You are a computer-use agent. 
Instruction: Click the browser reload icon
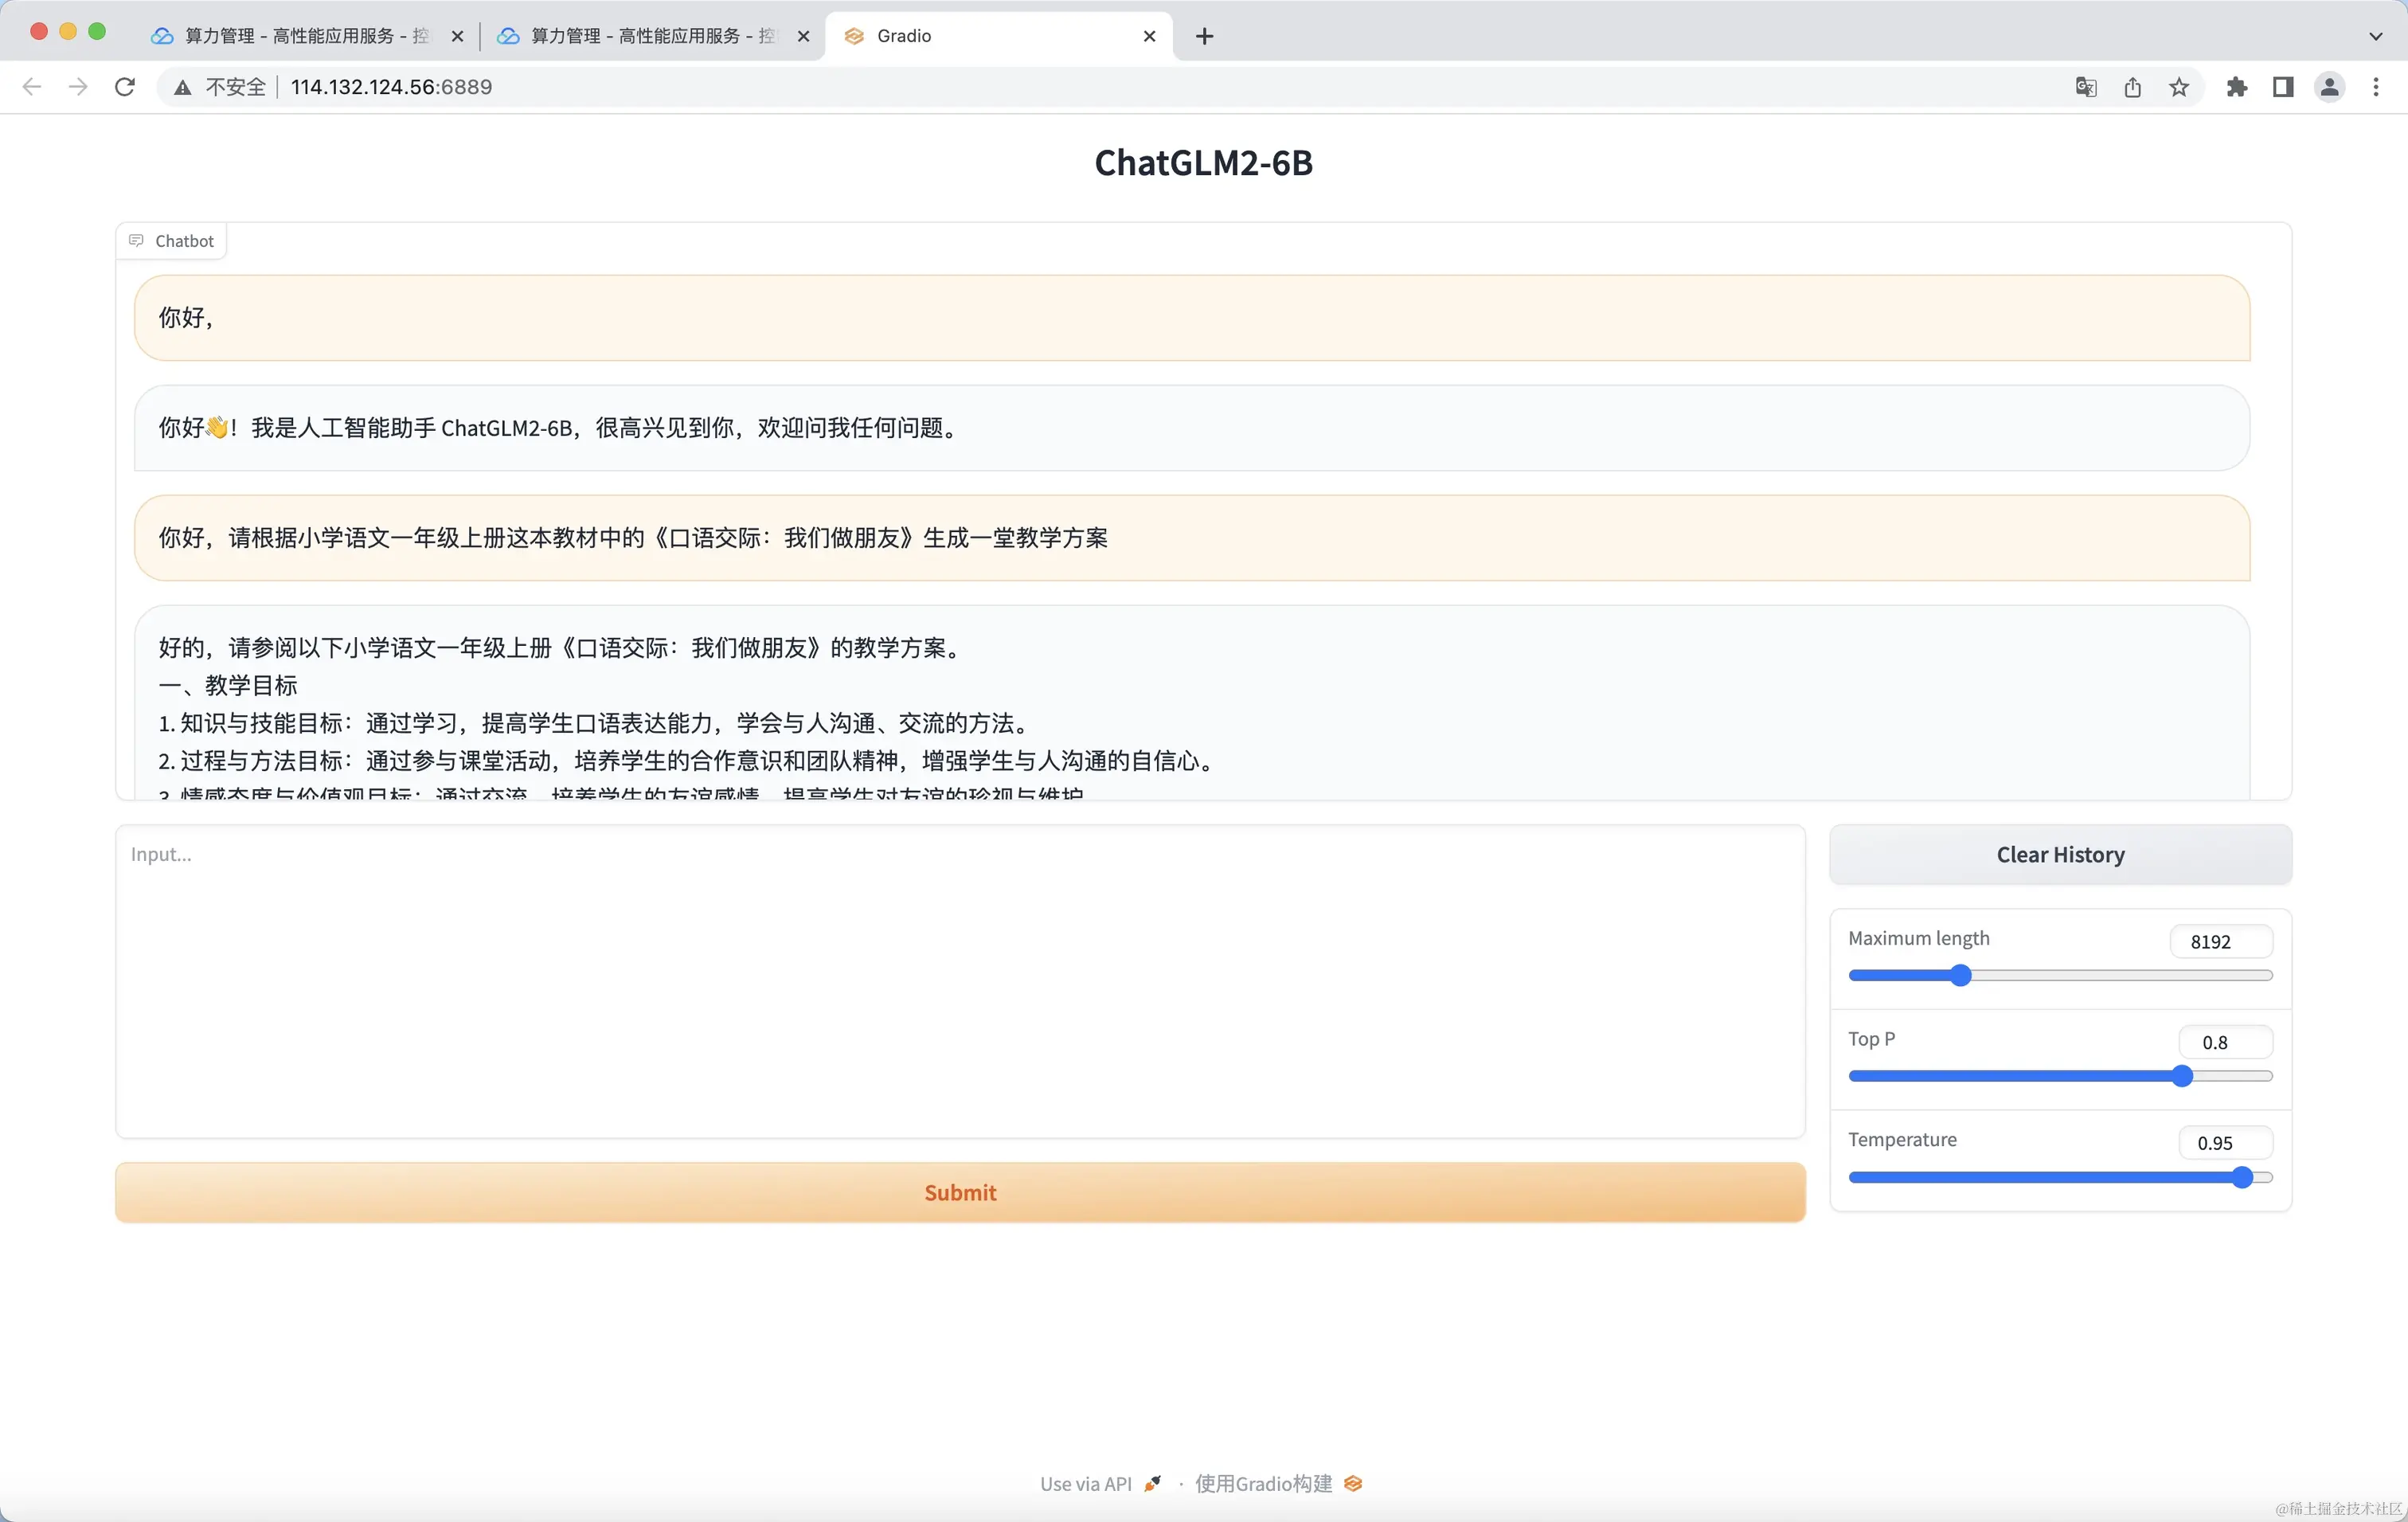pyautogui.click(x=125, y=87)
